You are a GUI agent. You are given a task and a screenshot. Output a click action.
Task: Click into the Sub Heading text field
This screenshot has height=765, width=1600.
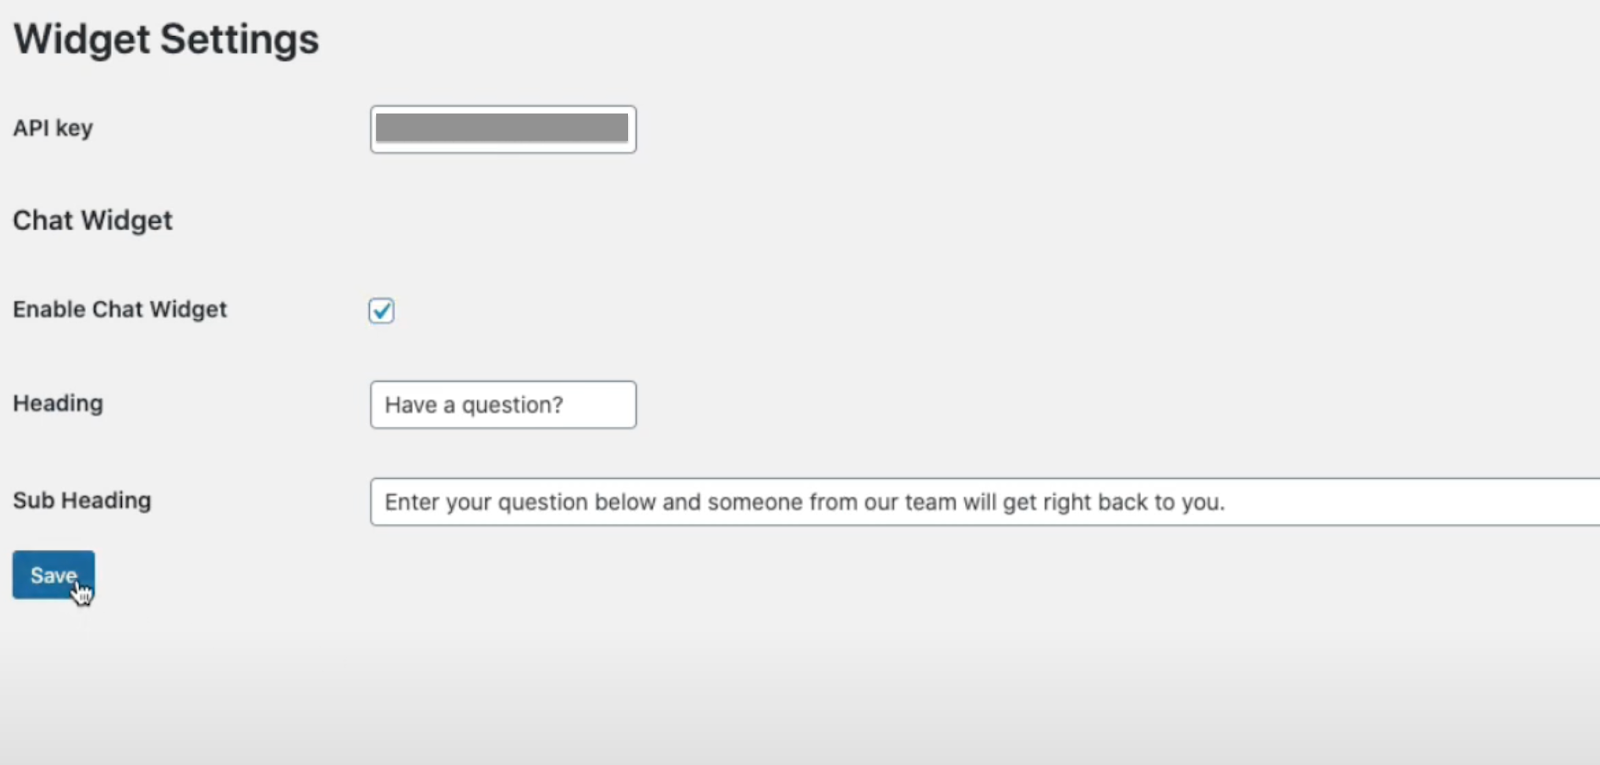coord(985,502)
